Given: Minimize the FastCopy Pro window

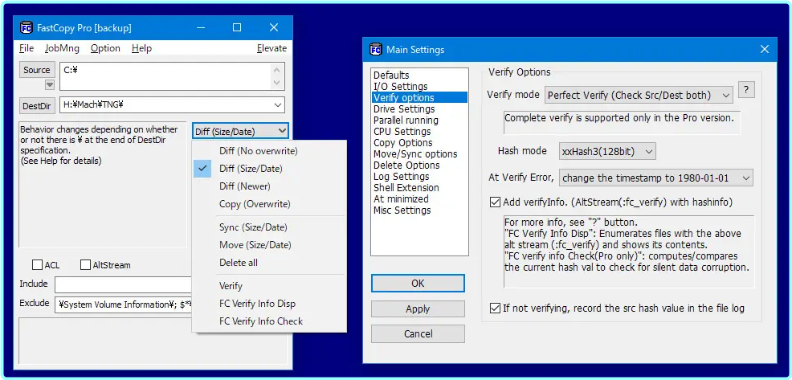Looking at the screenshot, I should [x=200, y=28].
